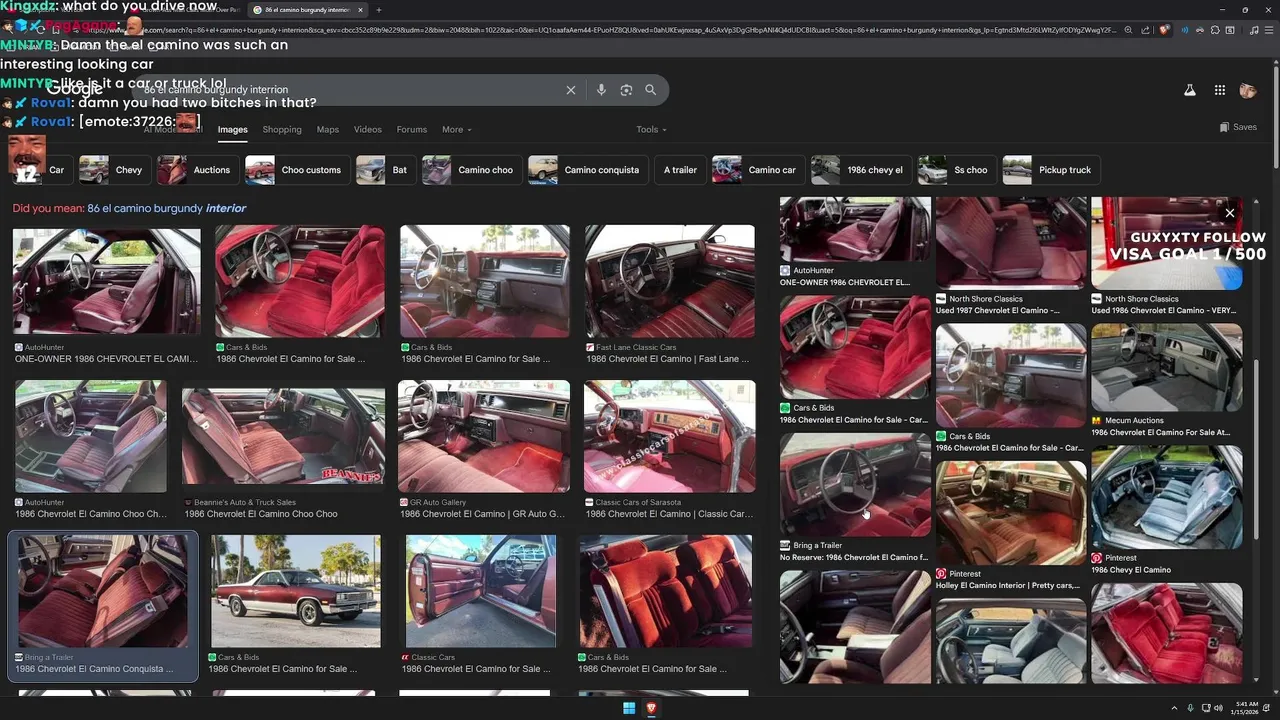Select the Ss choo chip
The width and height of the screenshot is (1280, 720).
point(956,170)
